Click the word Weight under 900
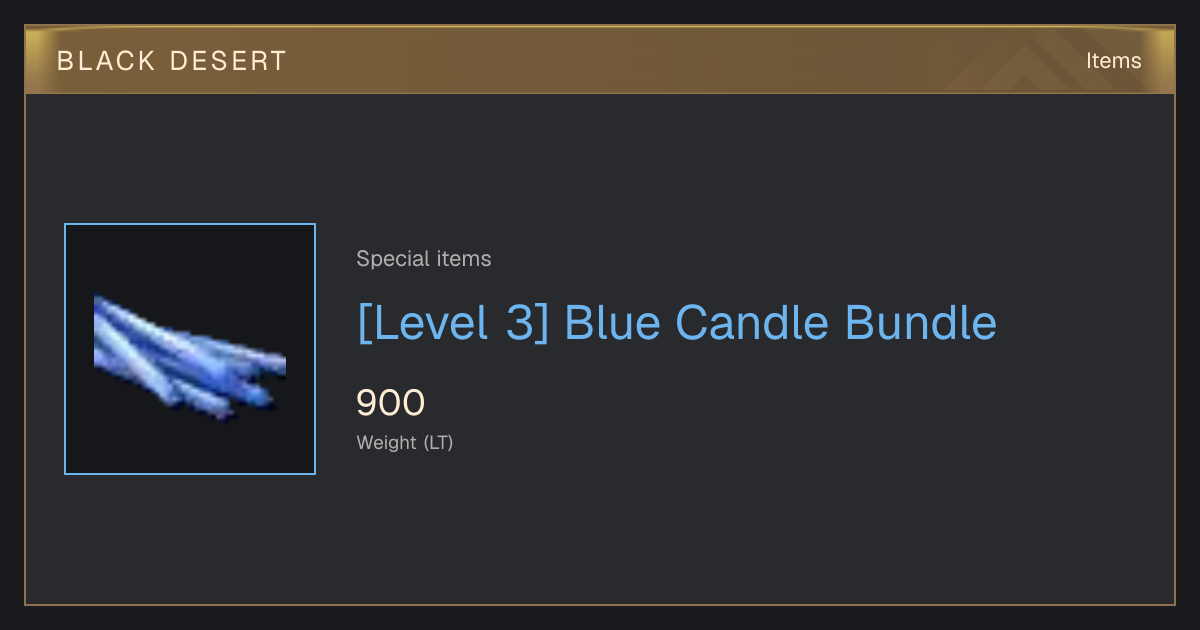 (387, 442)
